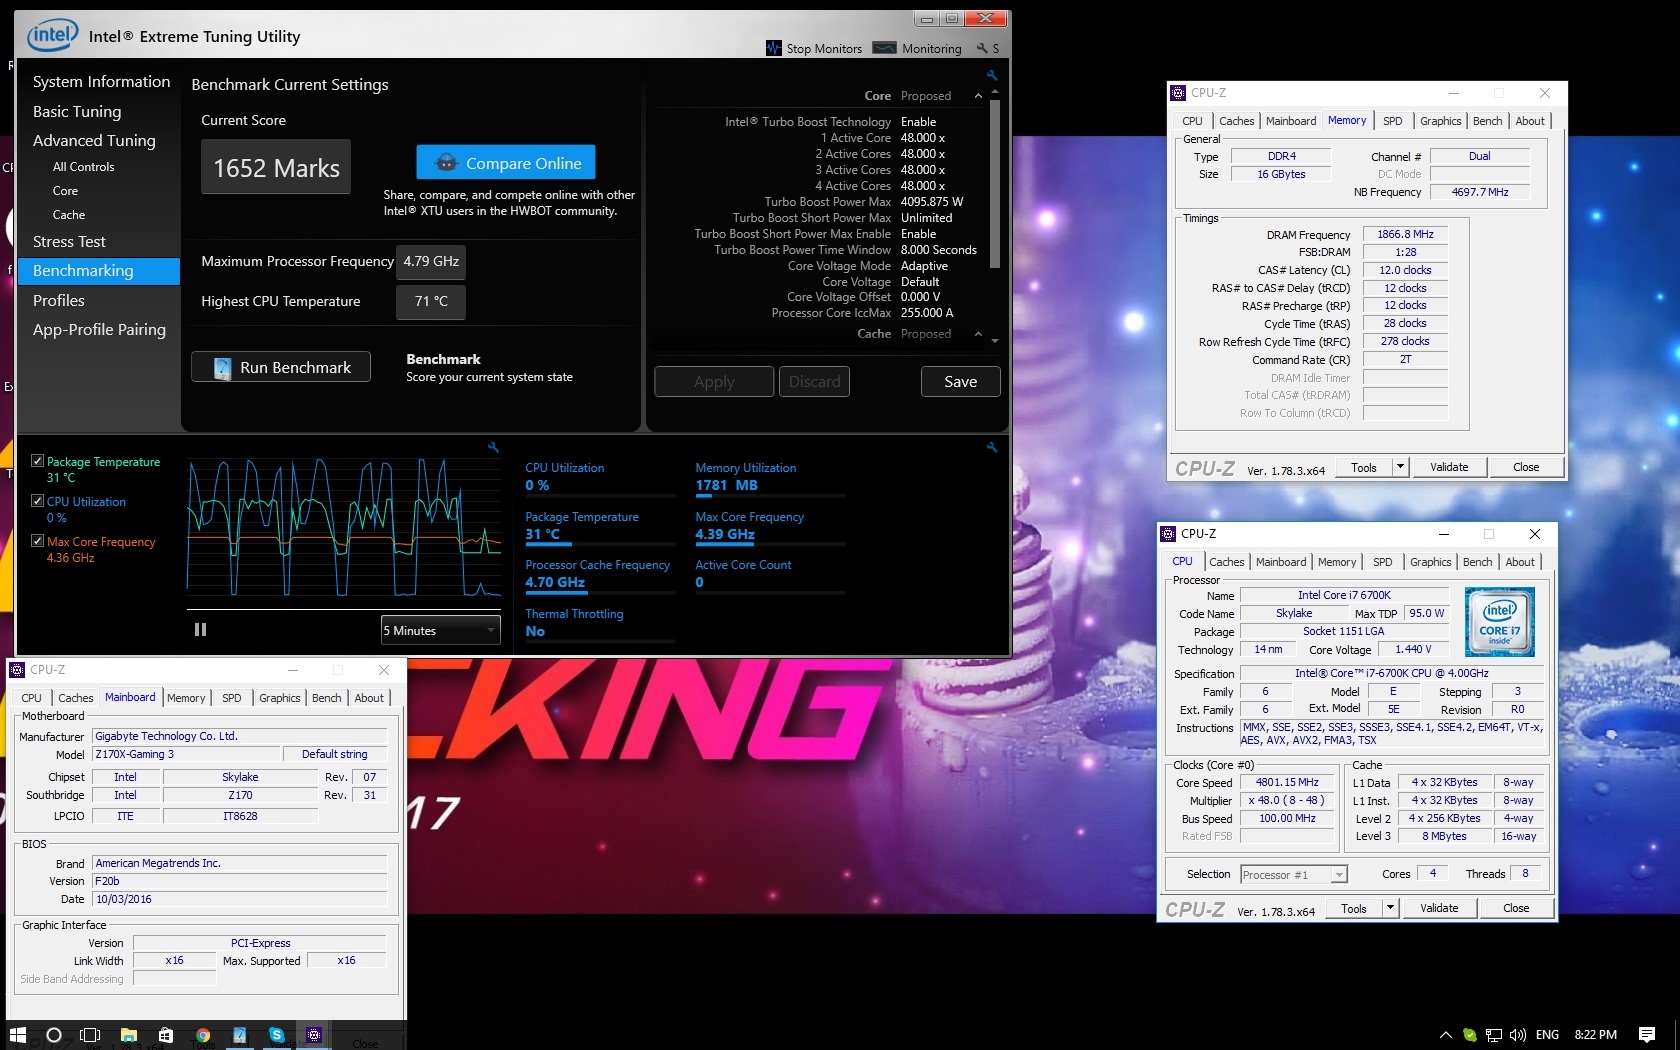Click the Monitoring graph icon
The width and height of the screenshot is (1680, 1050).
tap(884, 48)
